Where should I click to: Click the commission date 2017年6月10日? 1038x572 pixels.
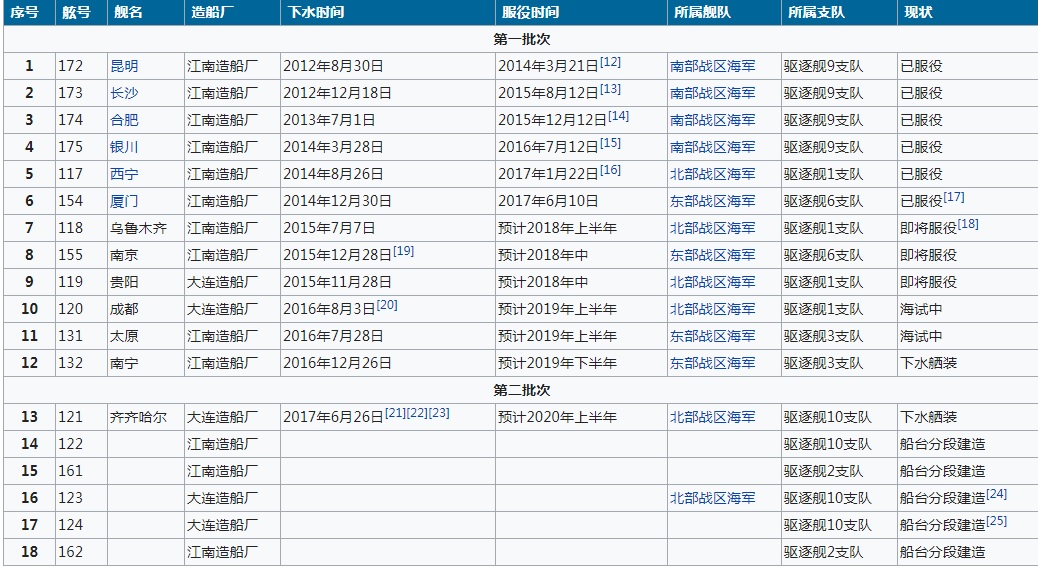[x=547, y=201]
